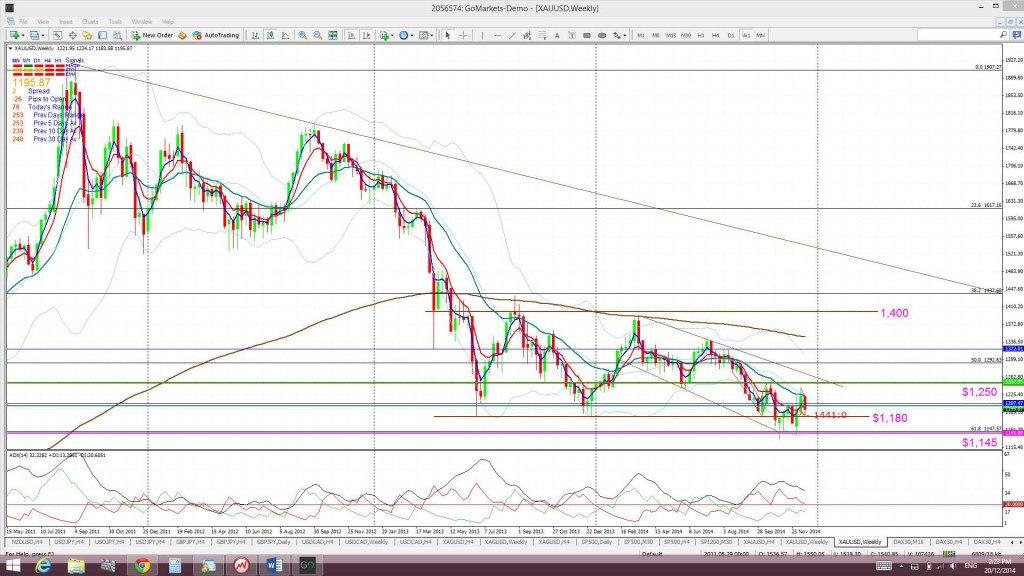Select the crosshair tool
1024x576 pixels.
463,35
